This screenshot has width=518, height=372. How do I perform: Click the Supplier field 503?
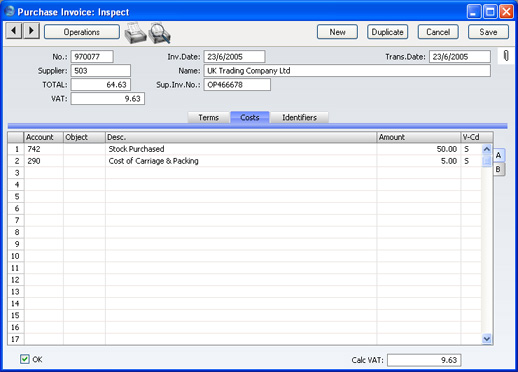101,71
